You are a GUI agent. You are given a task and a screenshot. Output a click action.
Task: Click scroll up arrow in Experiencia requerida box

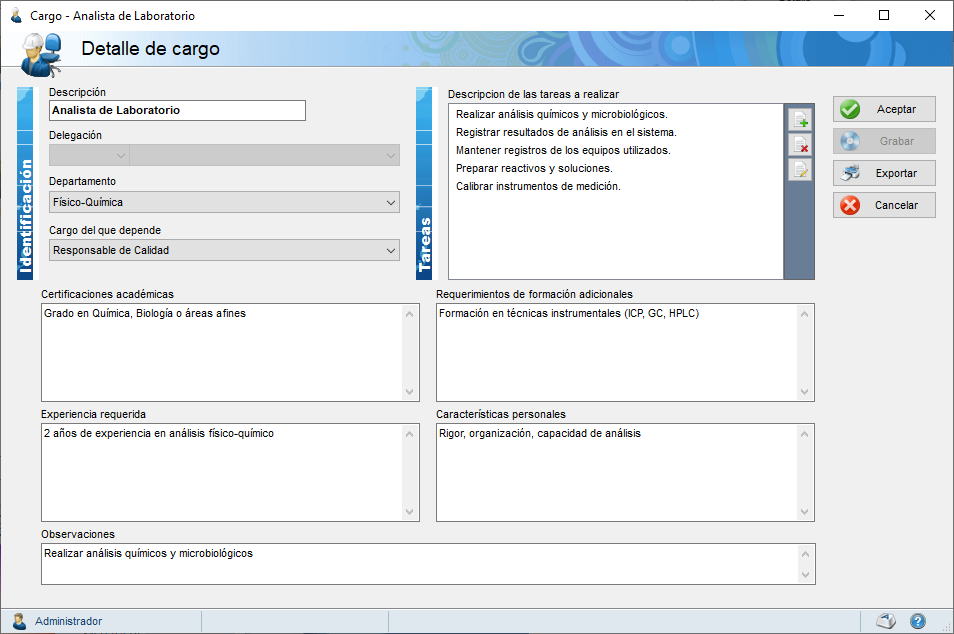(x=409, y=434)
